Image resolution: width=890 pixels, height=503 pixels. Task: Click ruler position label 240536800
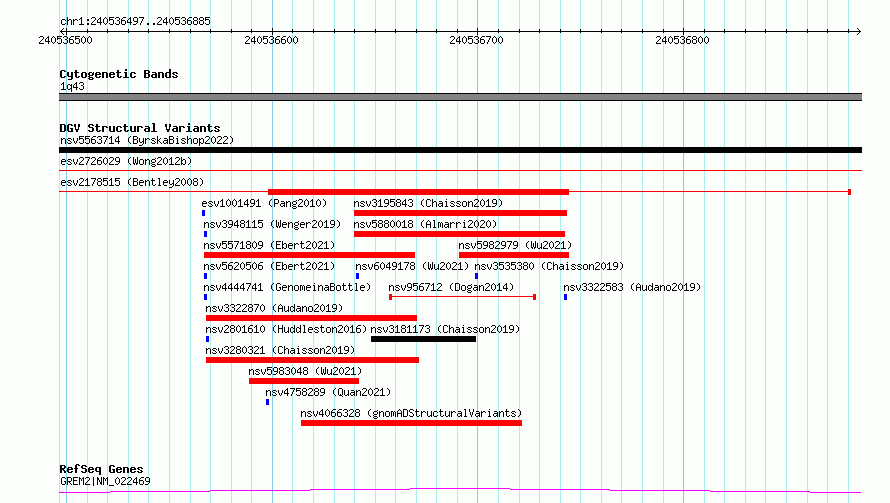point(682,40)
